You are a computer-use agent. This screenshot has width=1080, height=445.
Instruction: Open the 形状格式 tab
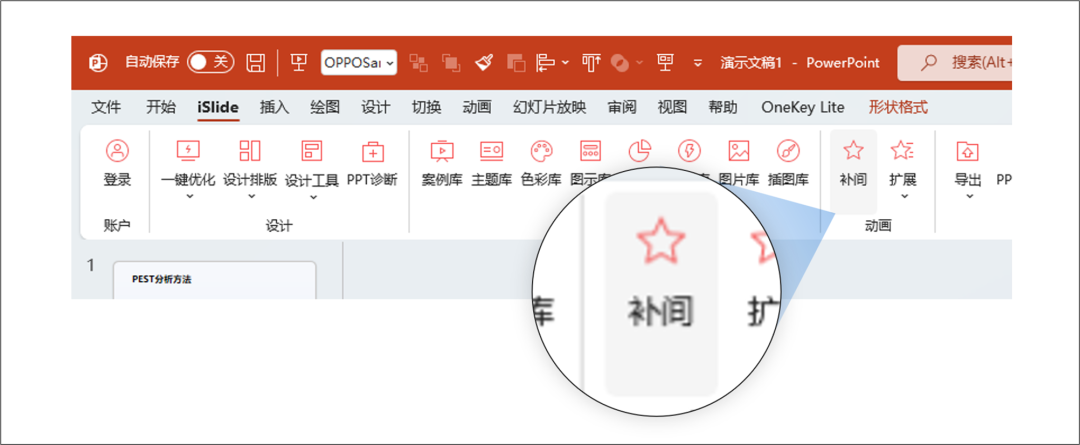pyautogui.click(x=898, y=107)
